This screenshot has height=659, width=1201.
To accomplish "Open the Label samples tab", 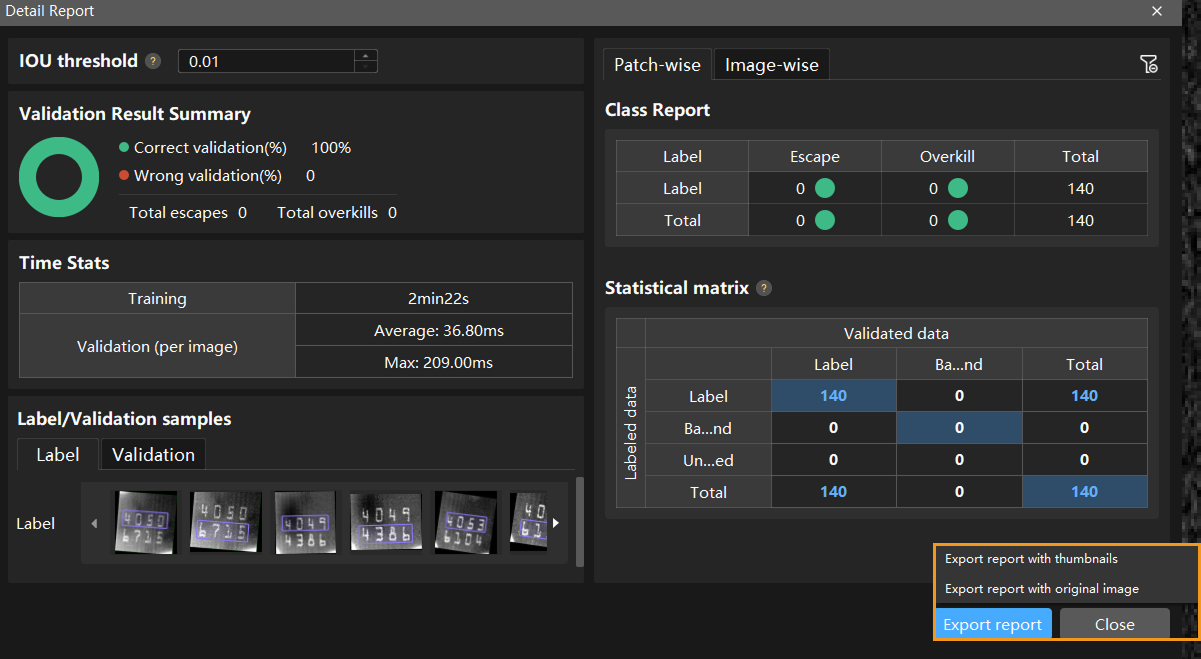I will 58,454.
